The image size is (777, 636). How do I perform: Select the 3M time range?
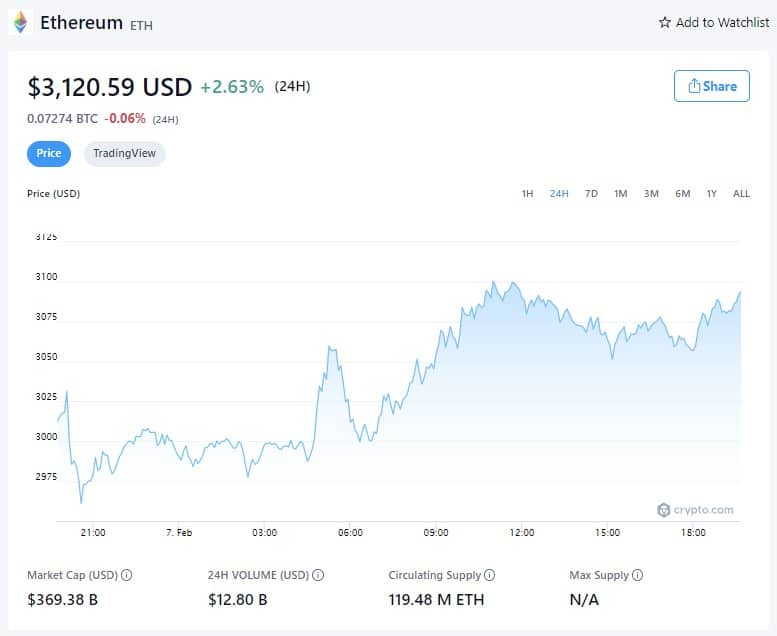pos(651,194)
